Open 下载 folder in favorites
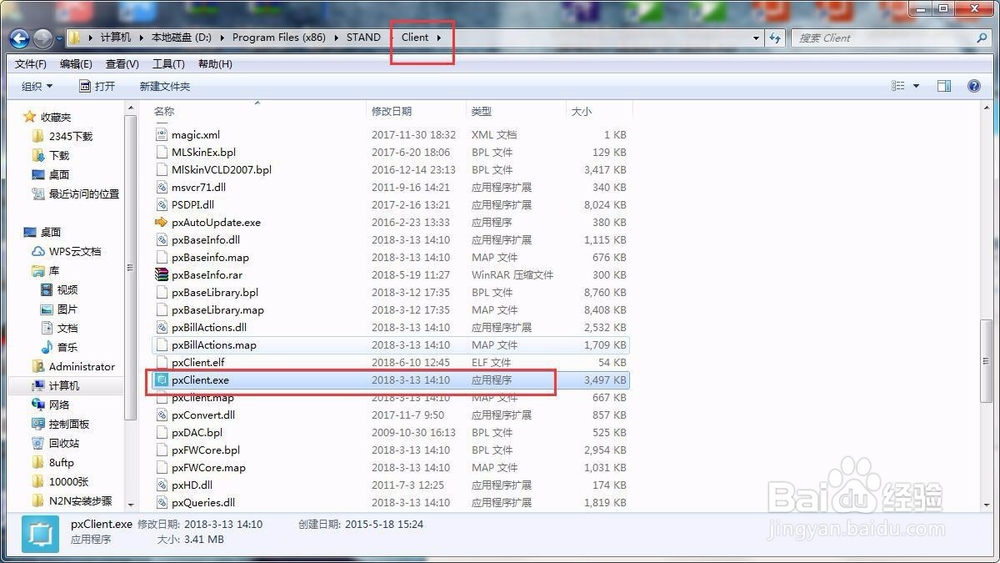The height and width of the screenshot is (563, 1000). 51,155
